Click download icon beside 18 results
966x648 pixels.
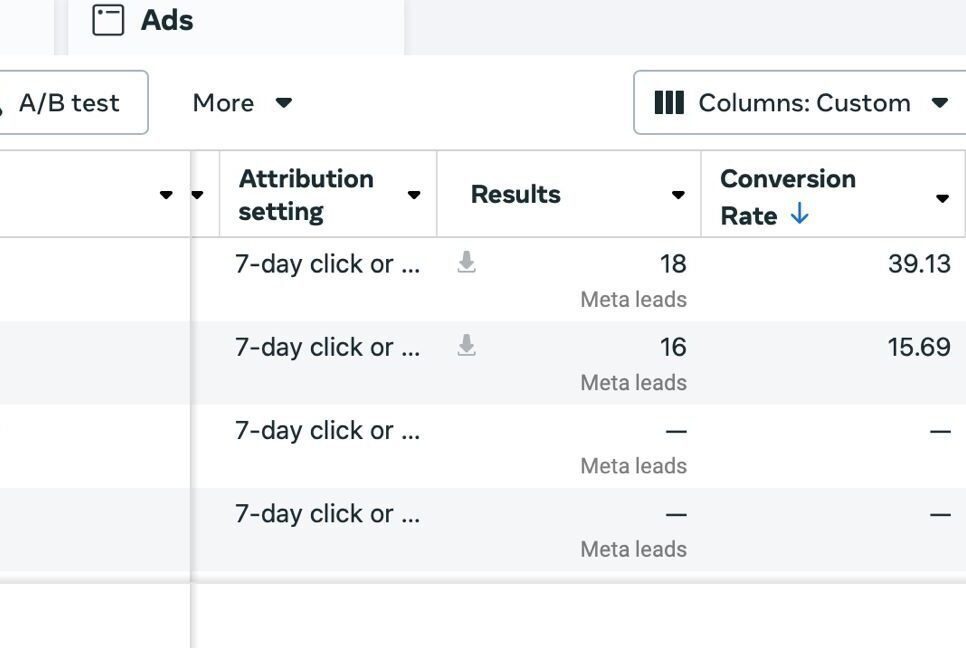coord(466,263)
